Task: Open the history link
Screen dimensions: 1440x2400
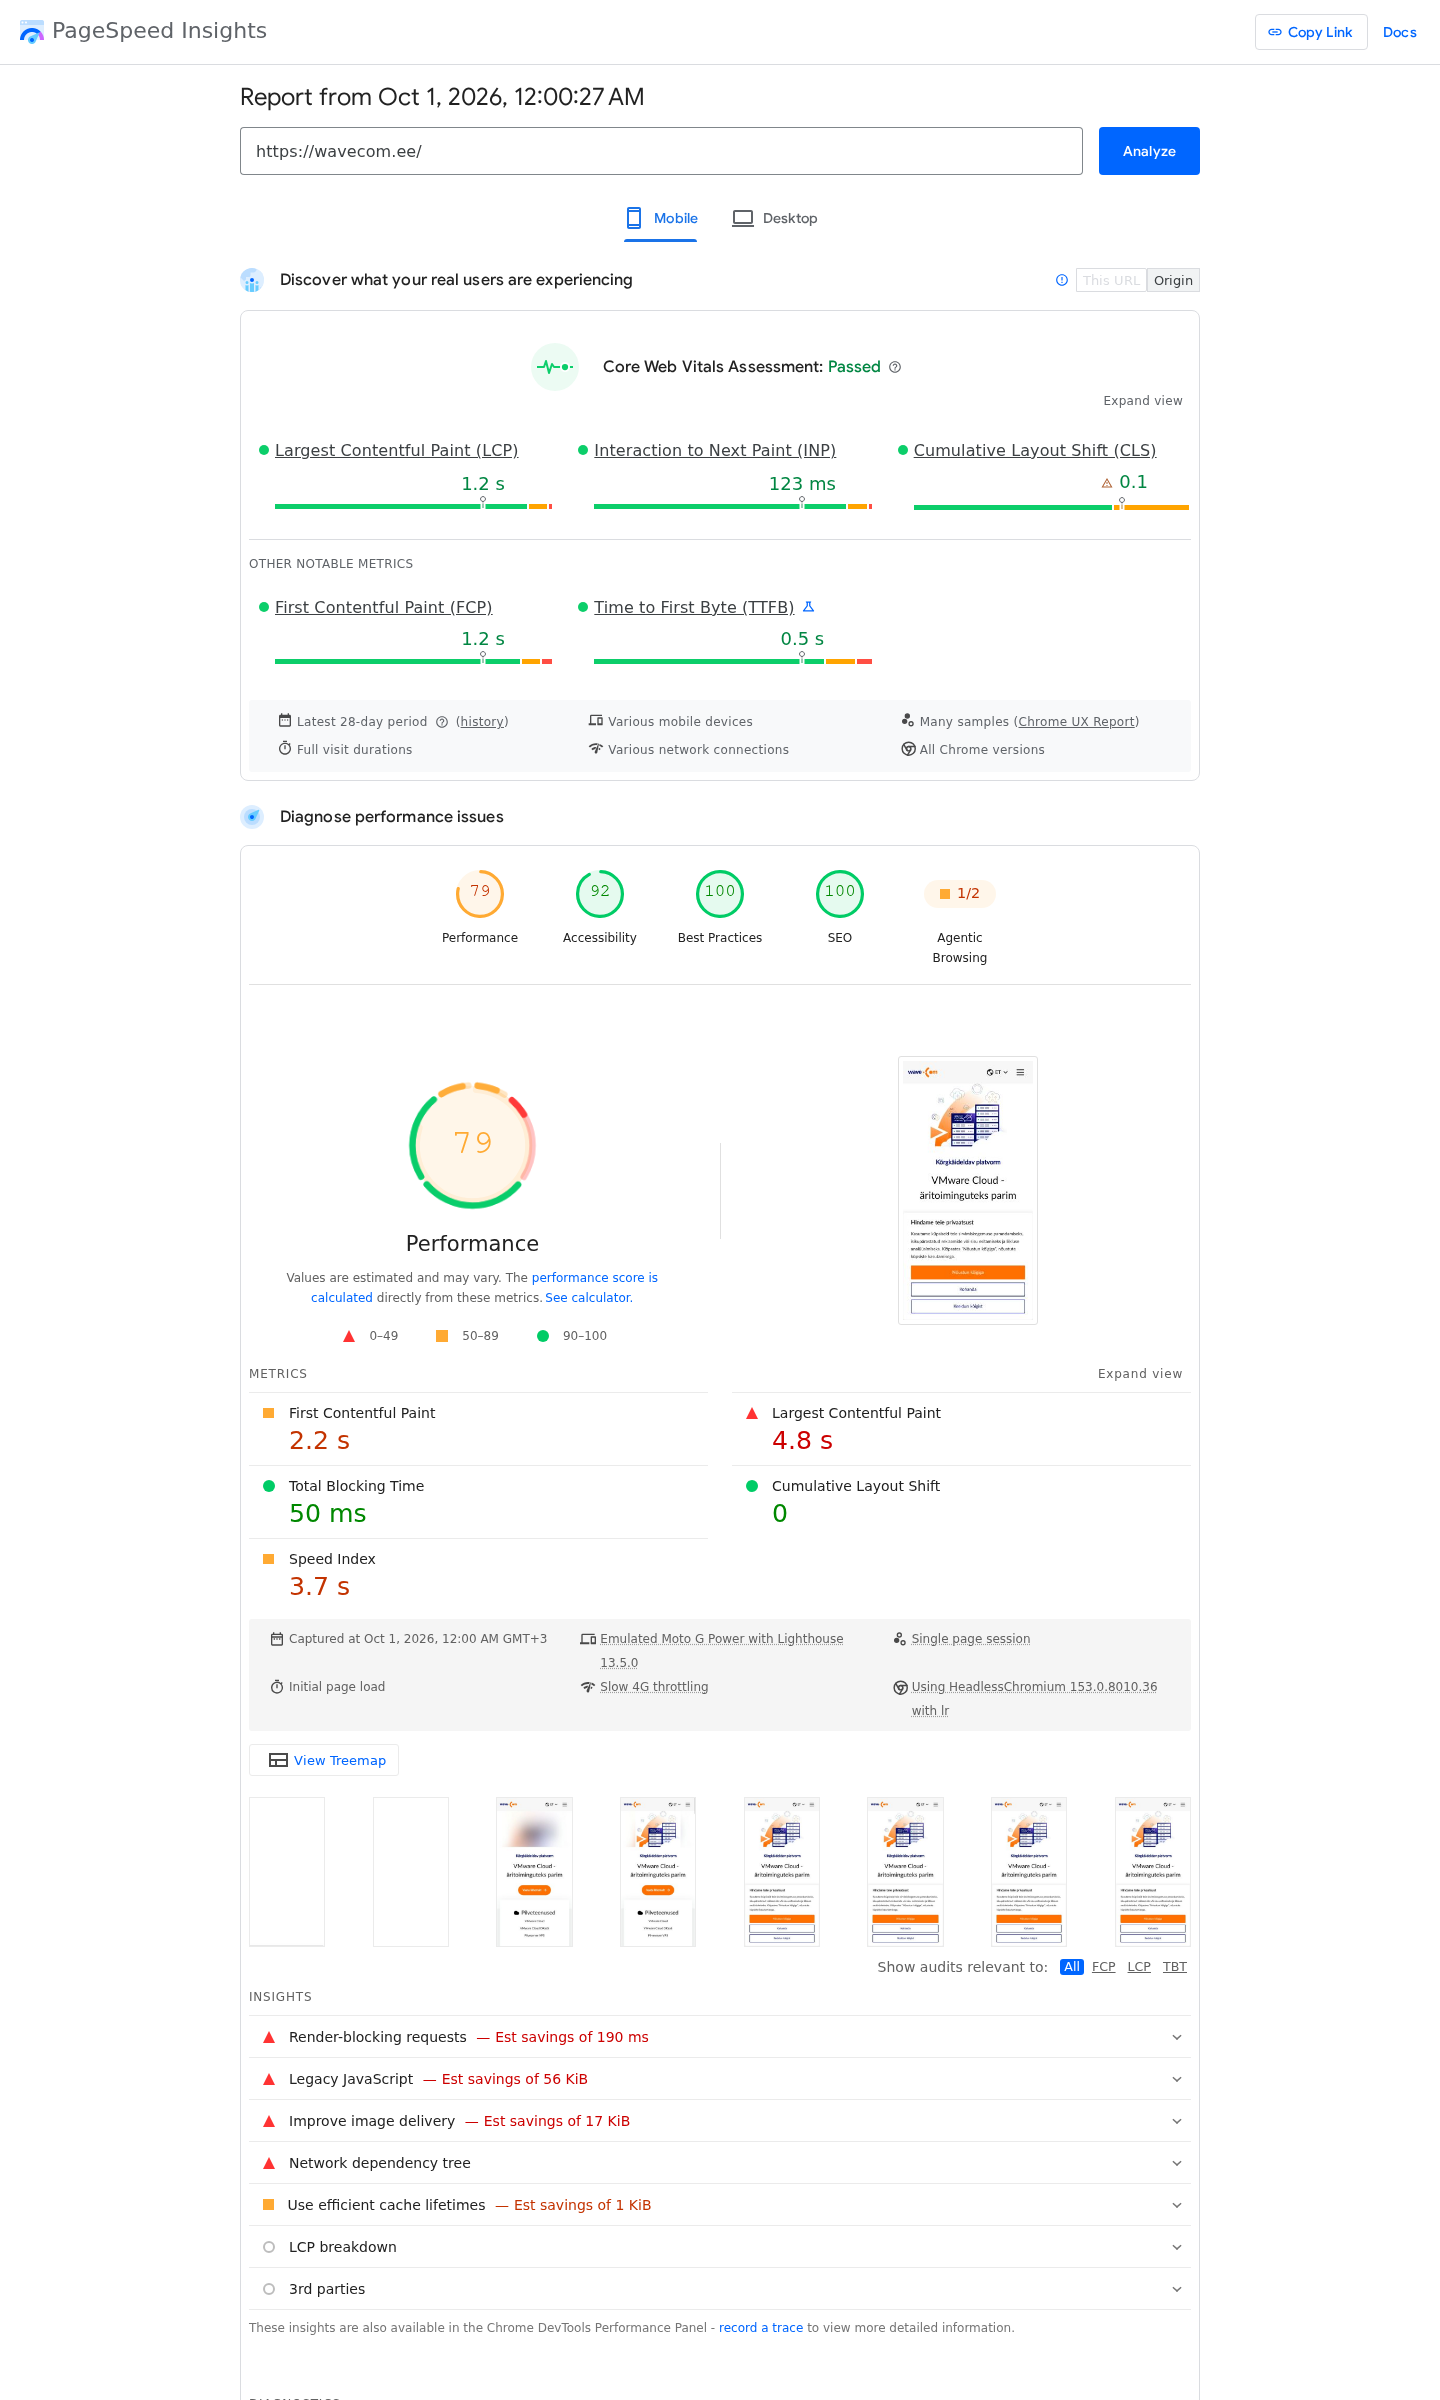Action: 482,722
